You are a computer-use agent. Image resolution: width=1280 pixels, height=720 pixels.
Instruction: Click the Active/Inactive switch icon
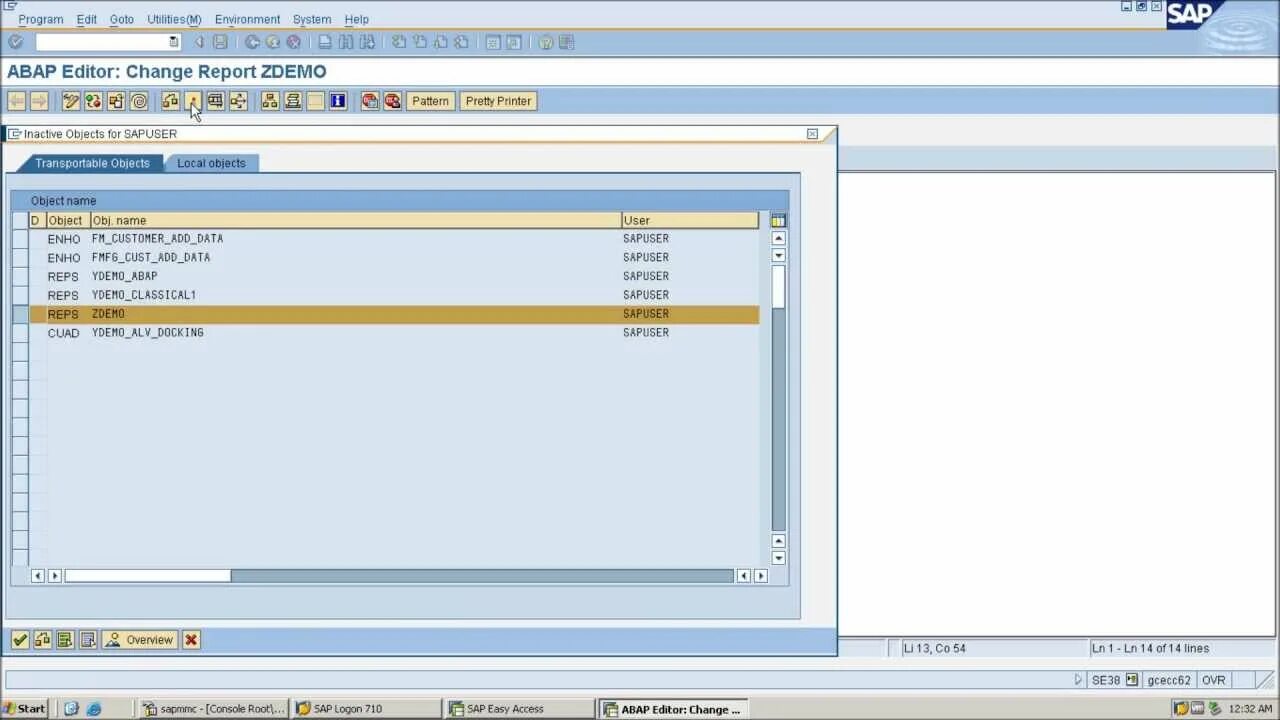coord(93,101)
